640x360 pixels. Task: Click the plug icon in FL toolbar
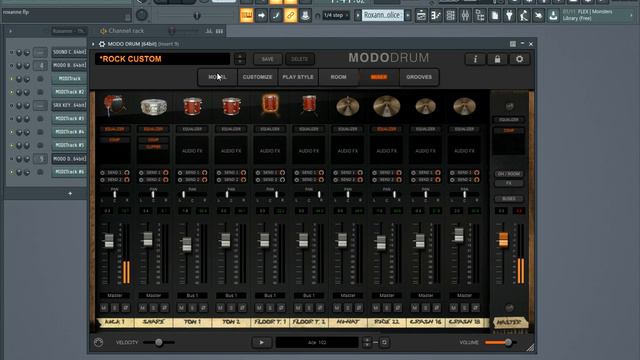click(x=509, y=16)
